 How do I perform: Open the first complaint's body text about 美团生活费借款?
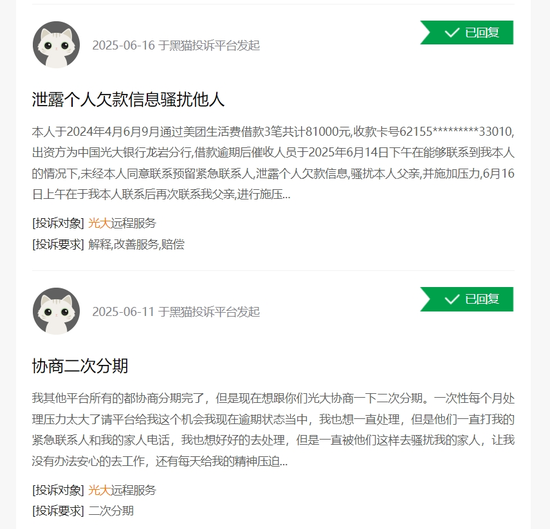pyautogui.click(x=273, y=163)
